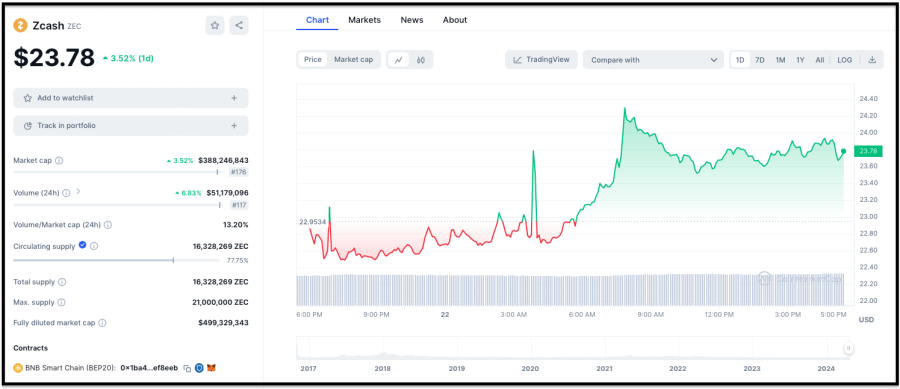900x389 pixels.
Task: Click the Zcash coin logo icon
Action: tap(21, 25)
